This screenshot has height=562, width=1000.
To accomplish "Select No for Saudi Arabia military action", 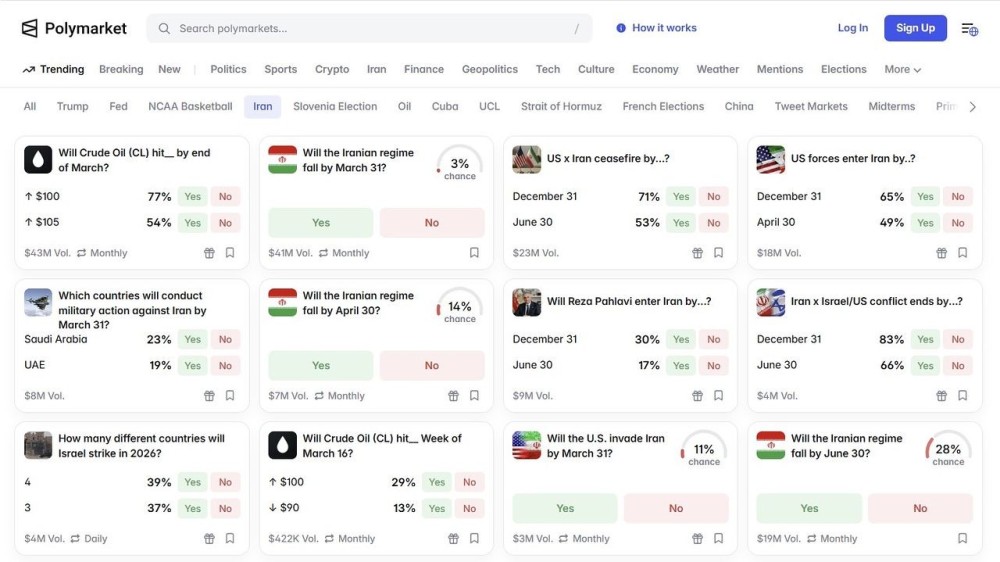I will click(225, 340).
